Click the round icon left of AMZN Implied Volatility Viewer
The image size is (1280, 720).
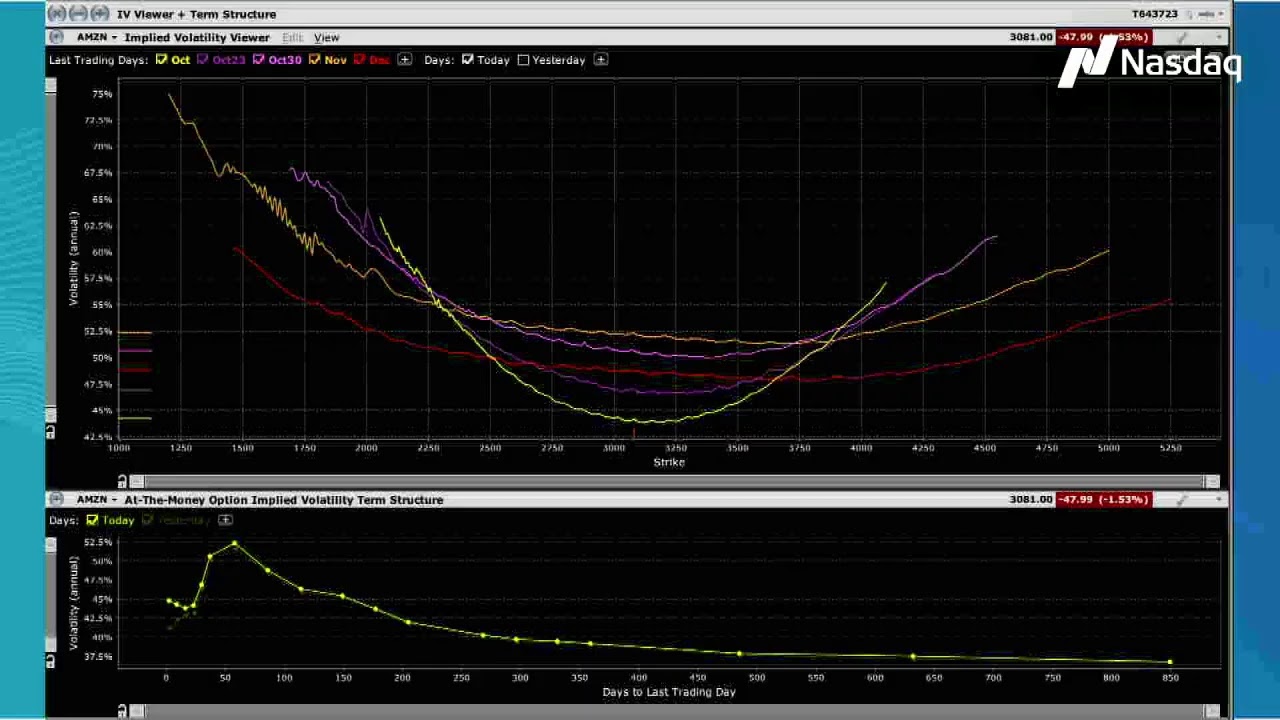[x=56, y=37]
